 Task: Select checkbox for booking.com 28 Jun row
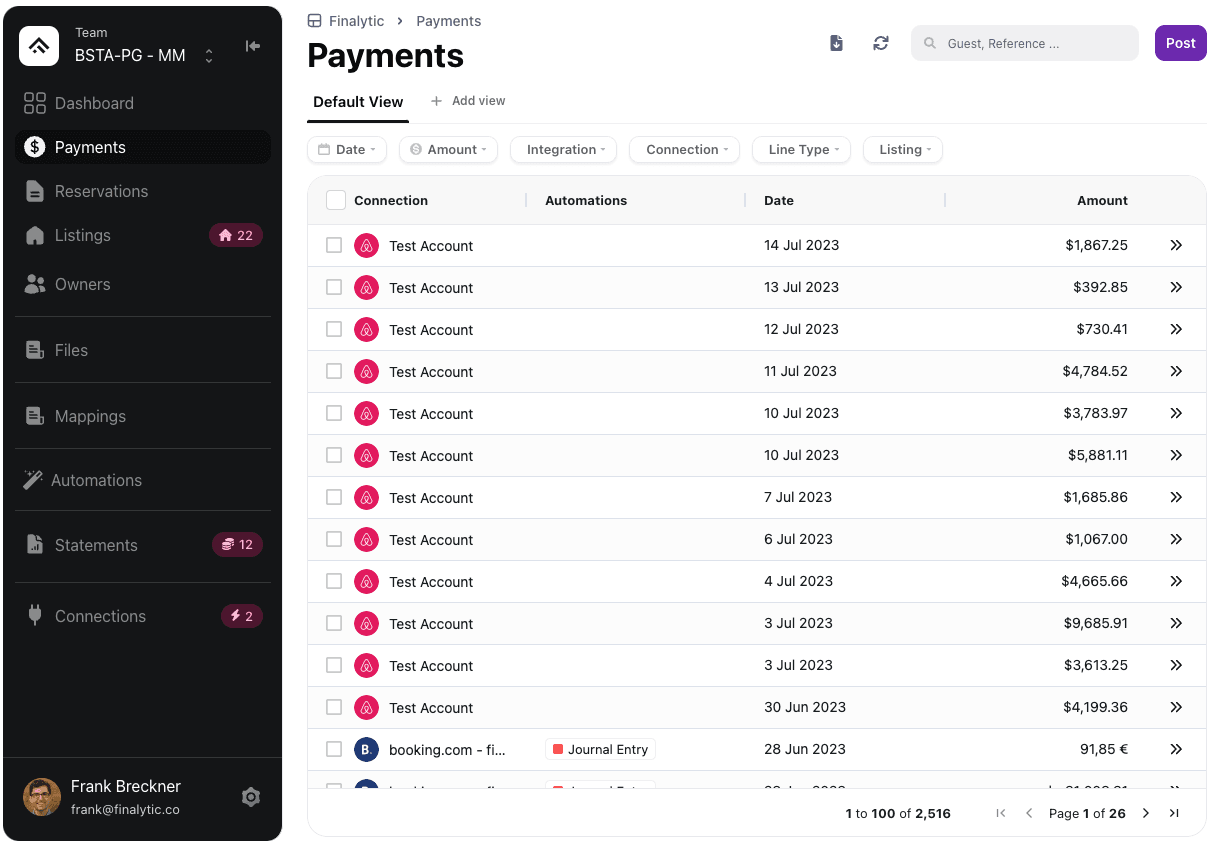334,749
